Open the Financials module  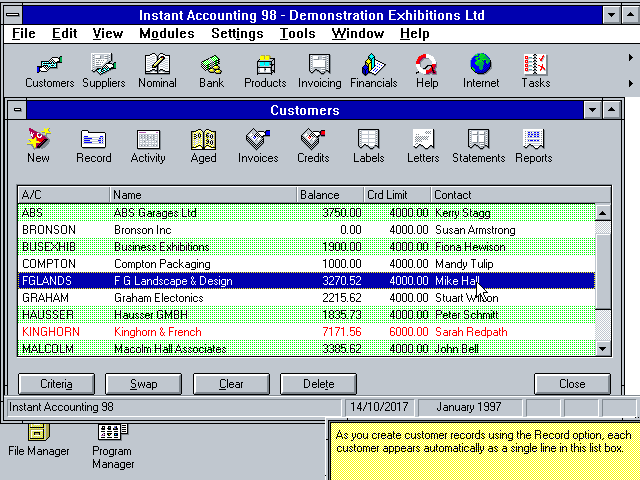[373, 71]
